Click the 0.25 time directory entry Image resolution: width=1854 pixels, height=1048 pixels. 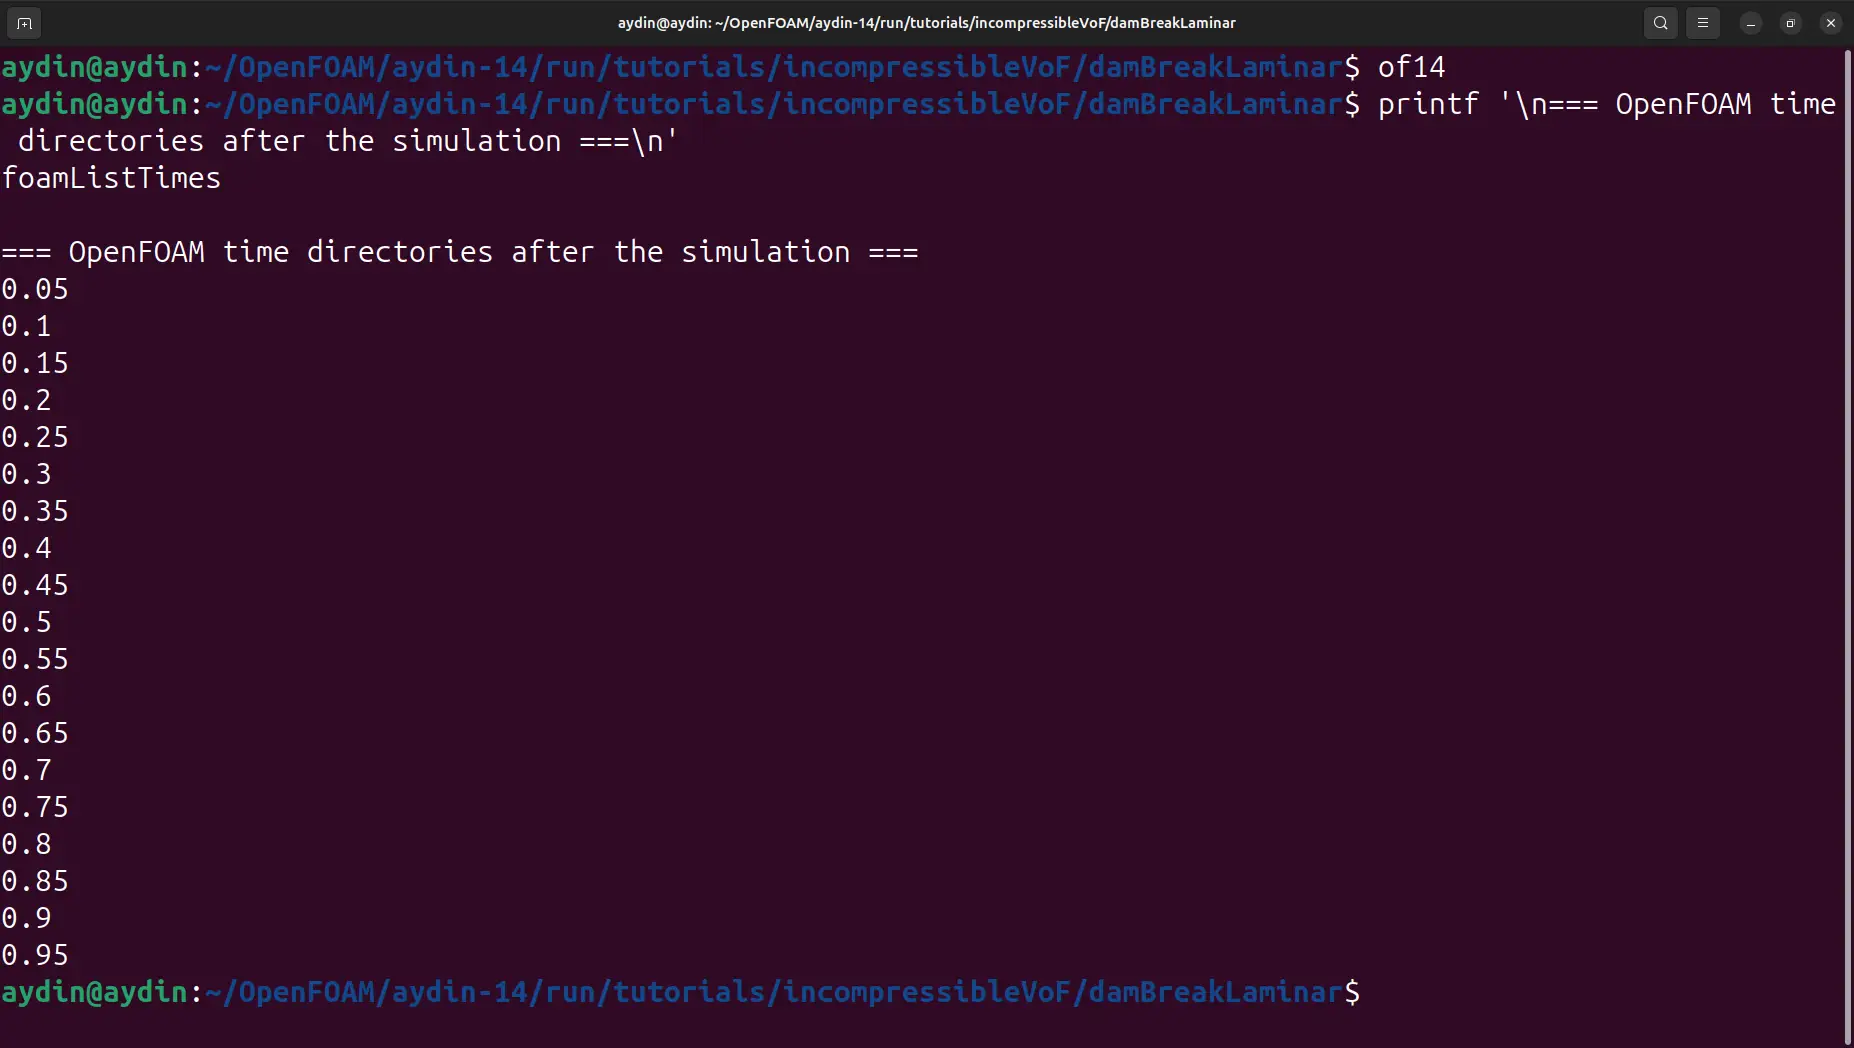[x=35, y=438]
